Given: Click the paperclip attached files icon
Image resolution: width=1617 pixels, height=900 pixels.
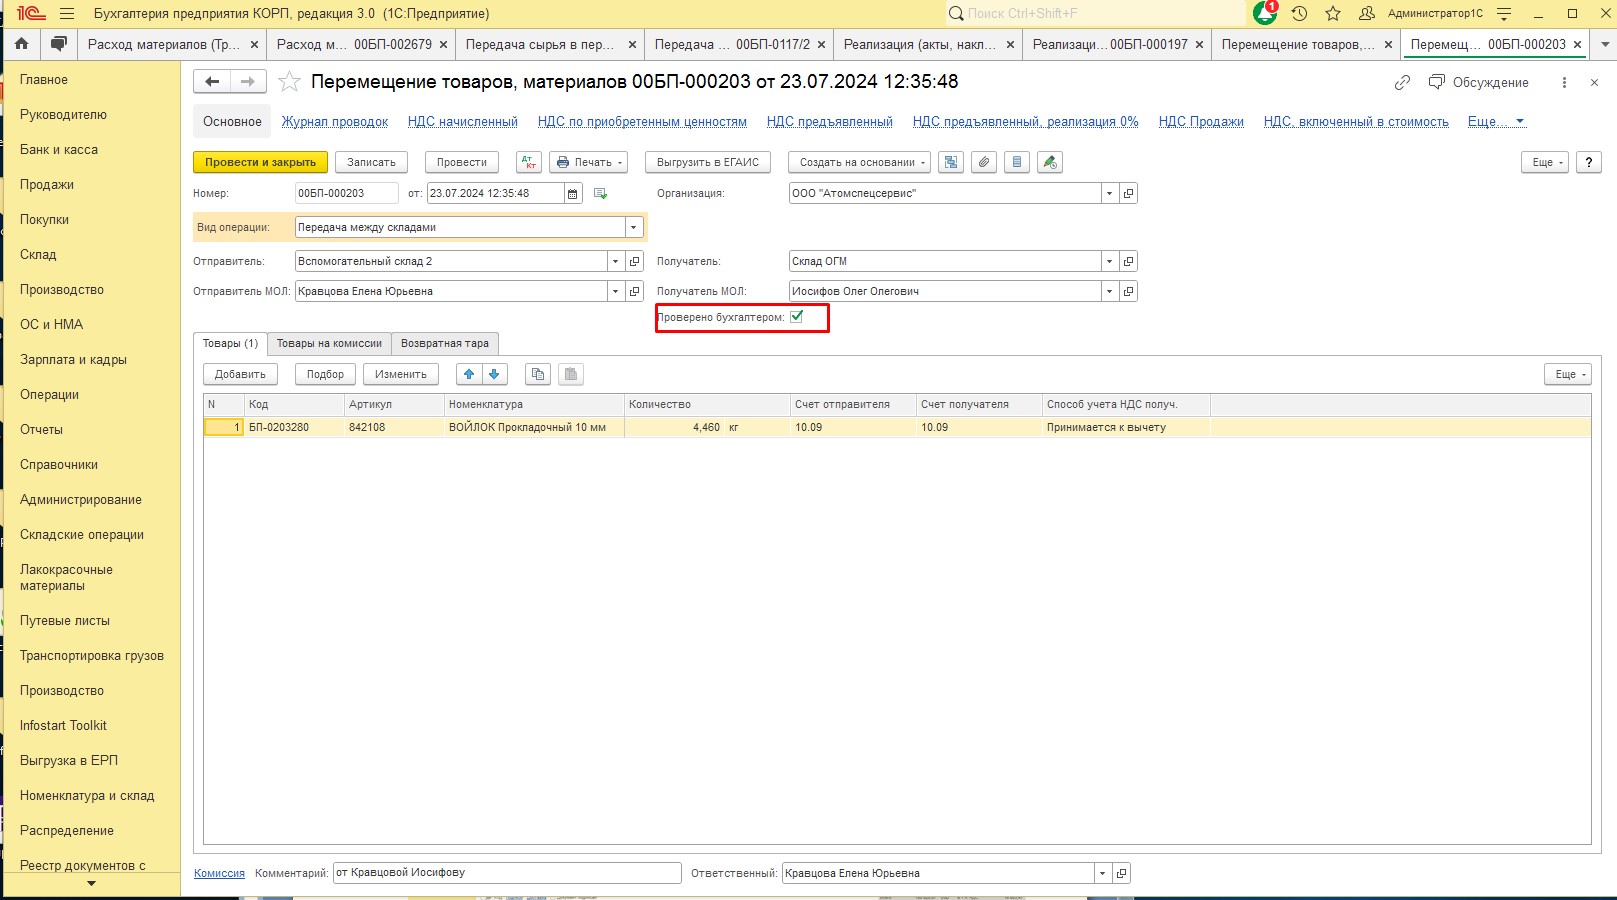Looking at the screenshot, I should click(984, 162).
